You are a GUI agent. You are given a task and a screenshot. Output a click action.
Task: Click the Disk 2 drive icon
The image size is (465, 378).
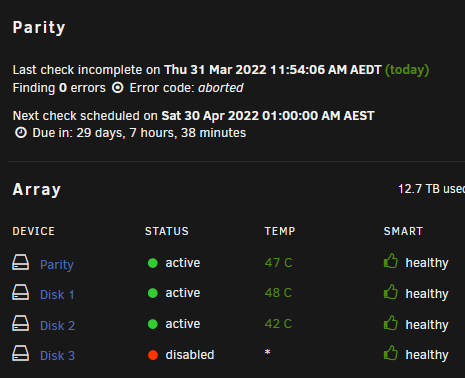[20, 323]
